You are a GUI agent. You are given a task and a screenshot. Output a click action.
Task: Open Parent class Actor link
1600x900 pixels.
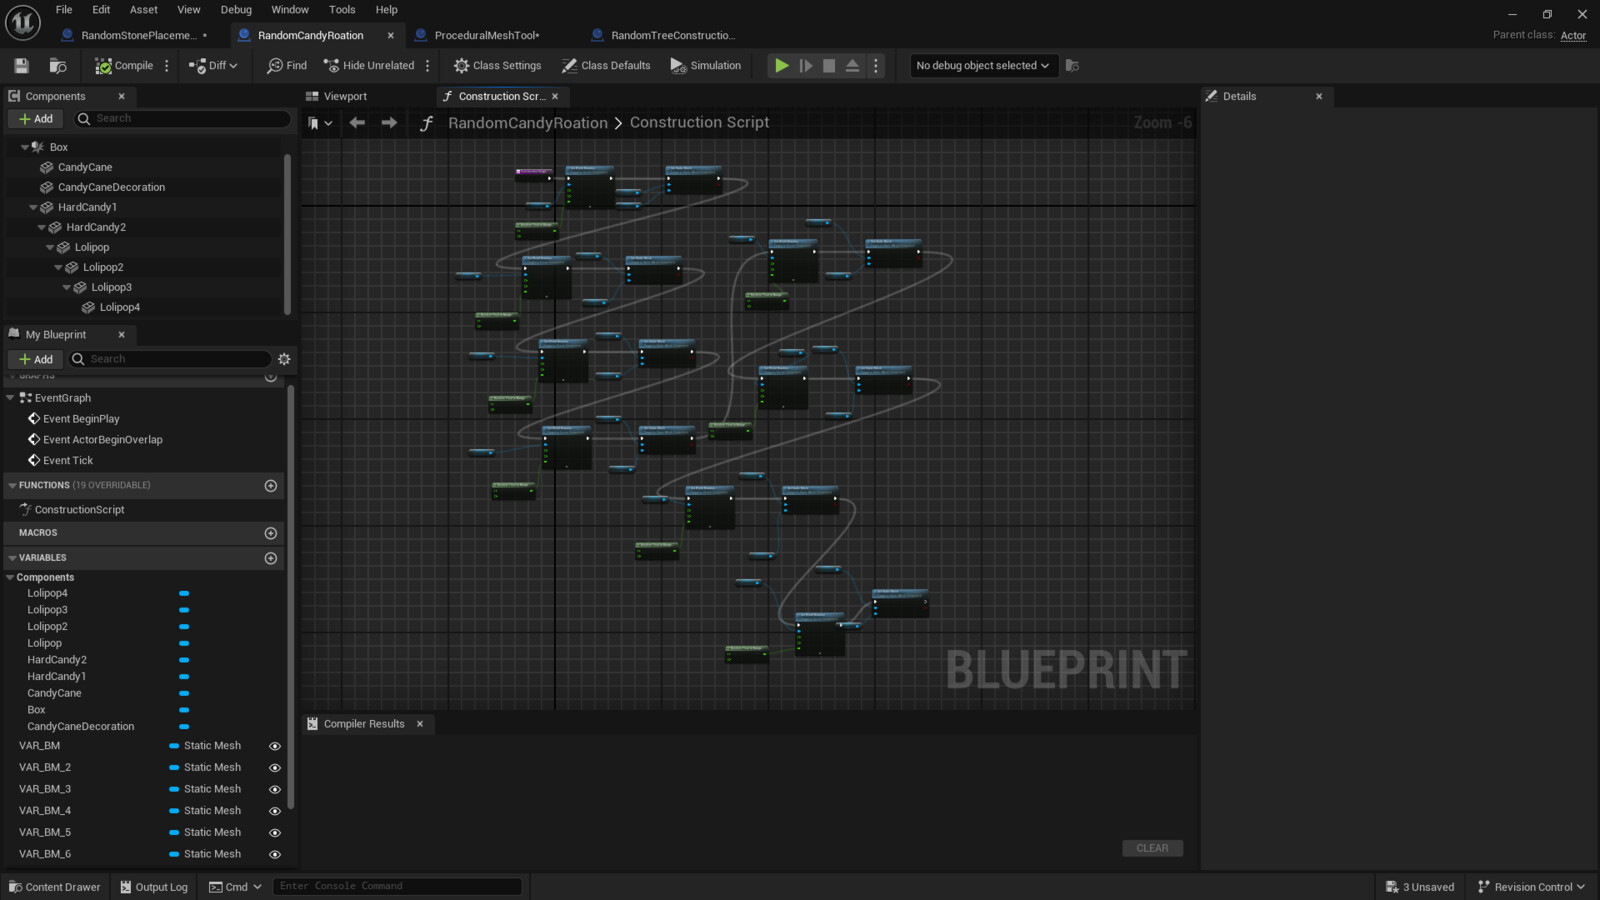tap(1573, 36)
